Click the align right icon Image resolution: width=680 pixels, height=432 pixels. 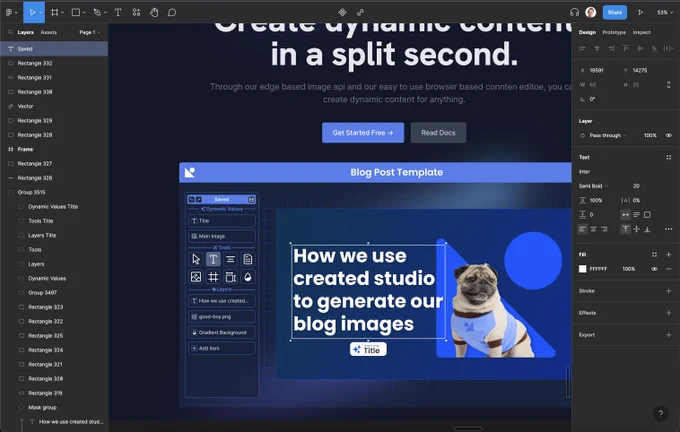click(x=611, y=49)
